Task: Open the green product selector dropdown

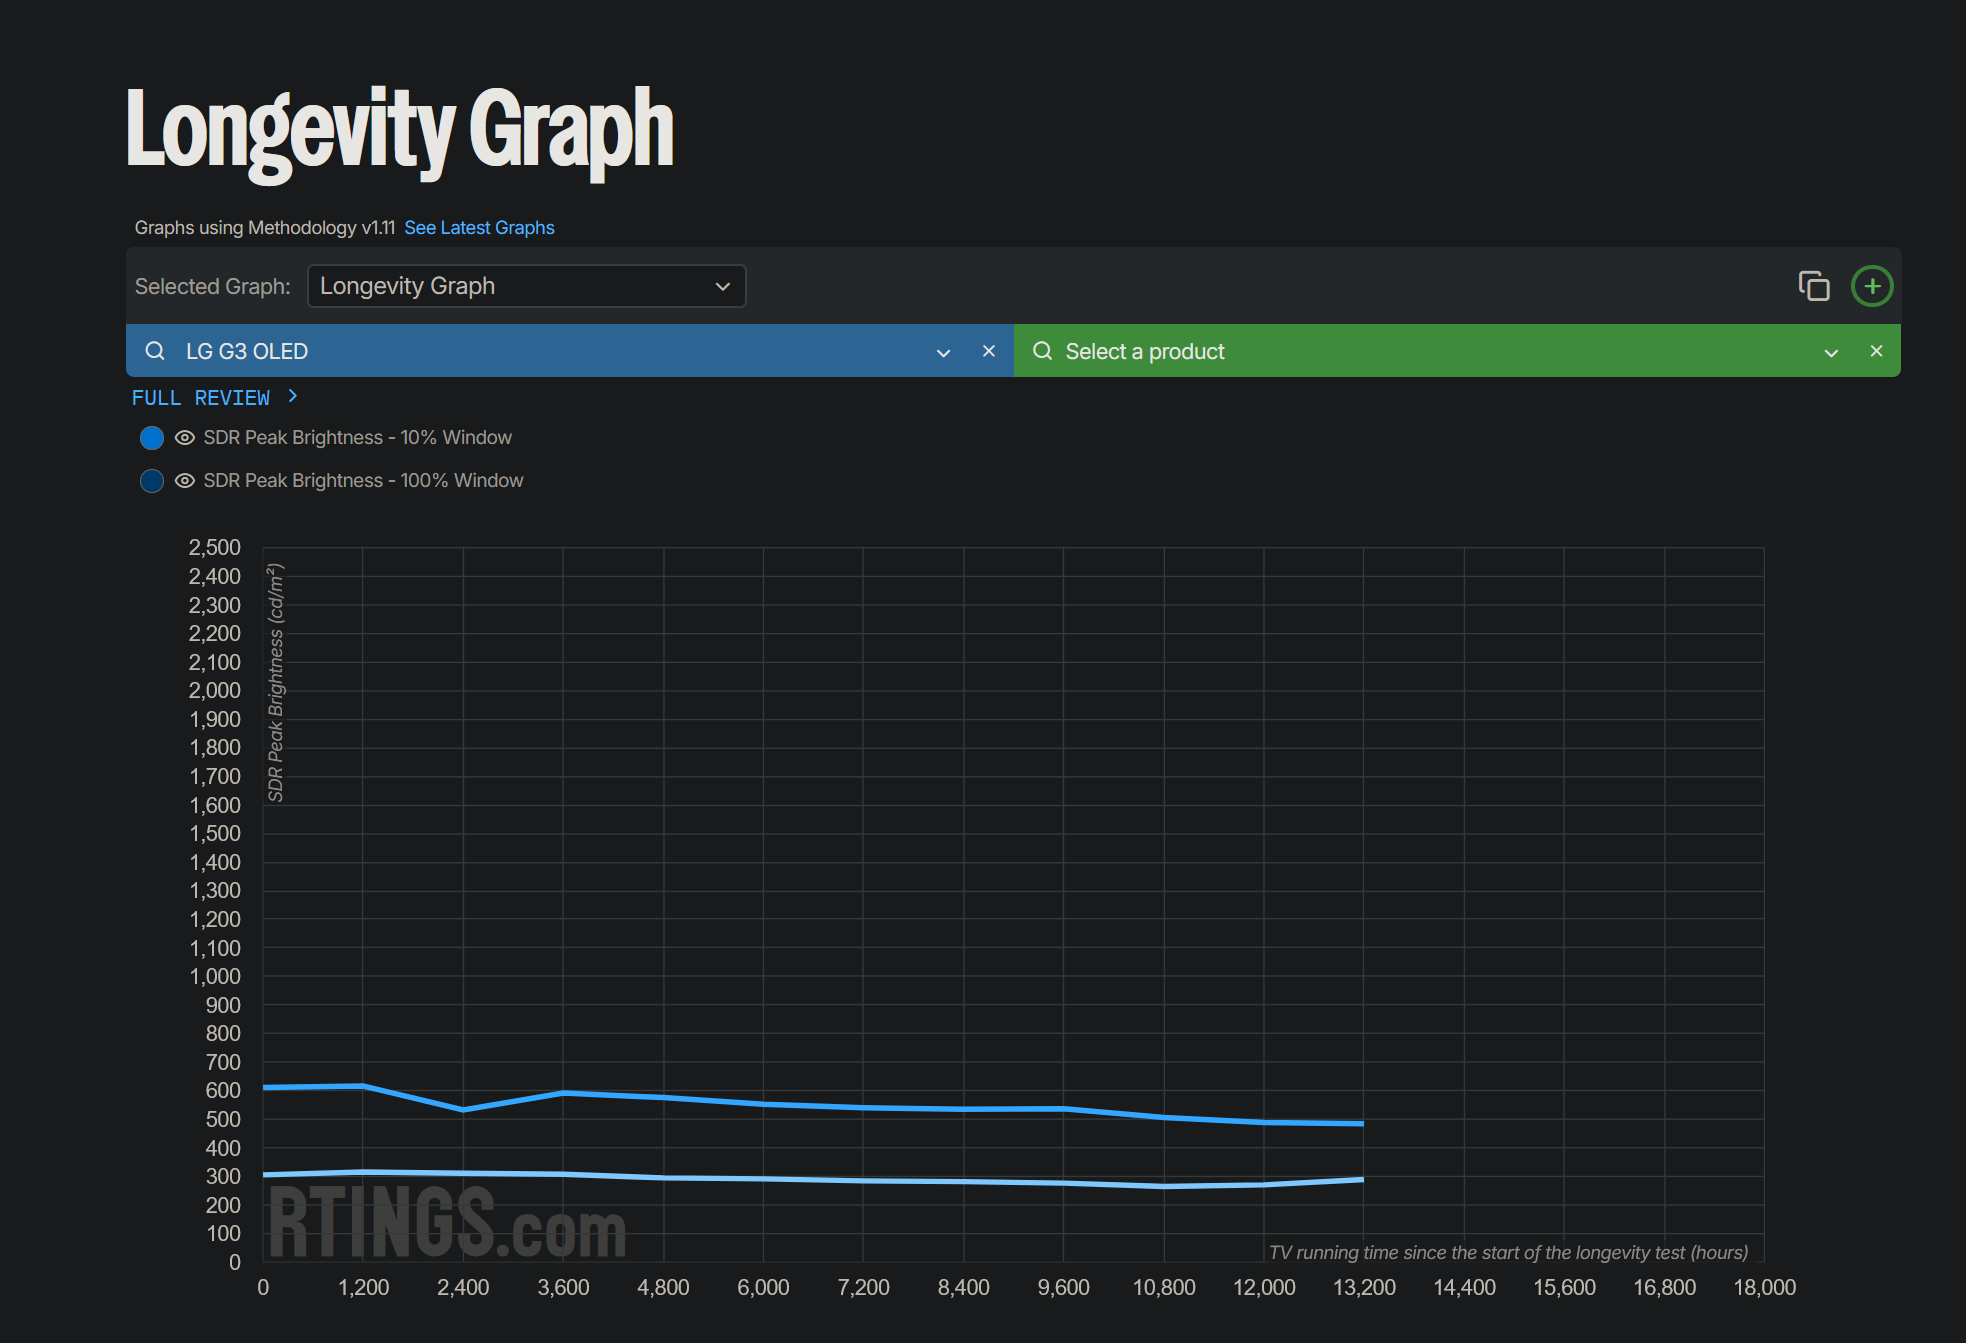Action: click(1831, 352)
